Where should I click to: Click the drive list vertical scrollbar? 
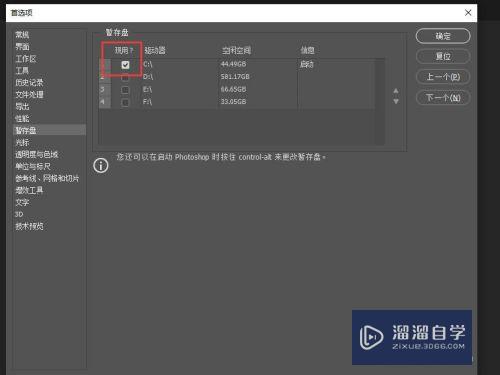[380, 102]
